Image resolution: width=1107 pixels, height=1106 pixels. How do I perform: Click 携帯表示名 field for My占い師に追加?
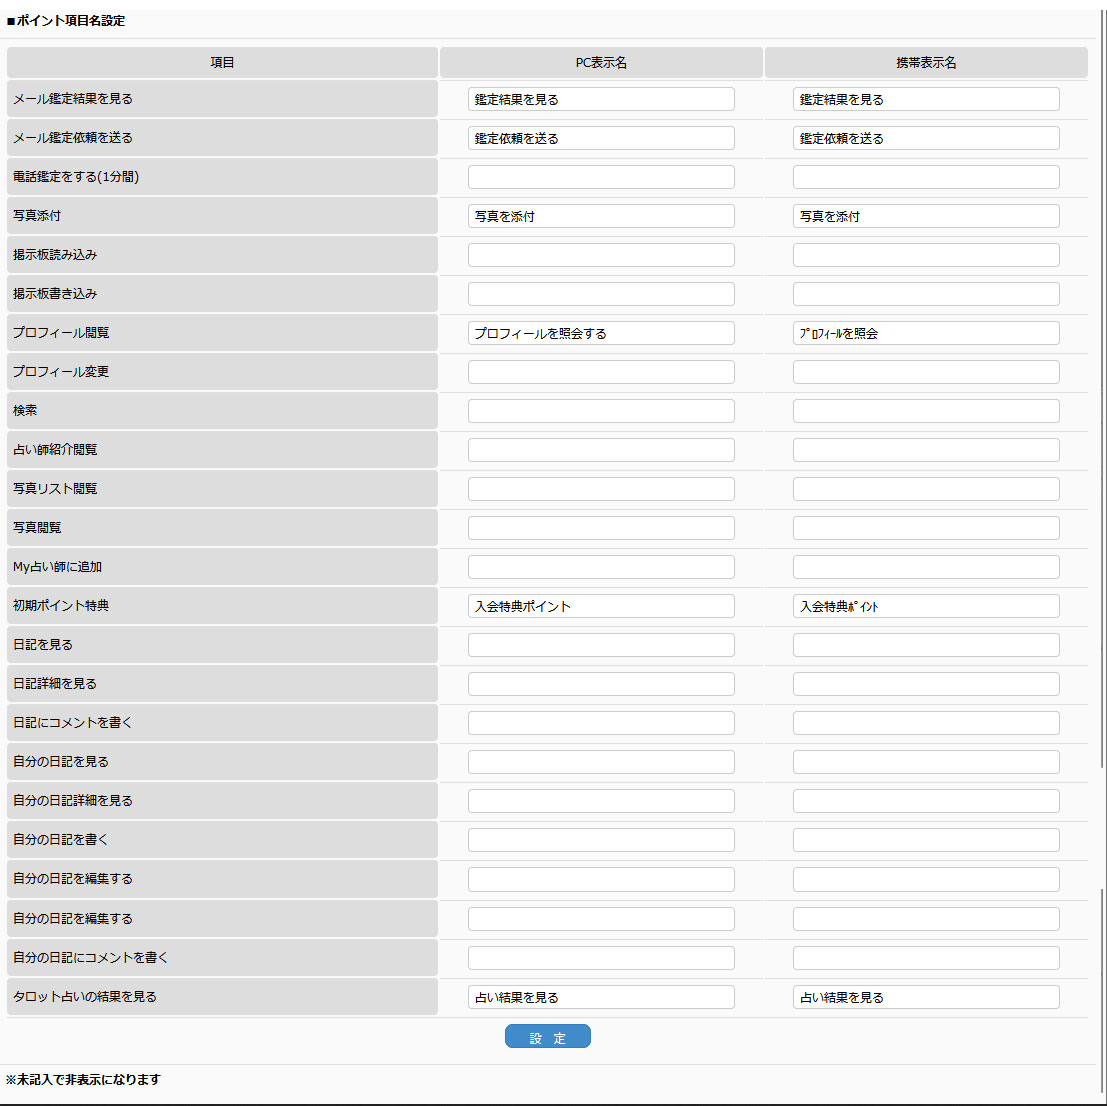click(926, 567)
